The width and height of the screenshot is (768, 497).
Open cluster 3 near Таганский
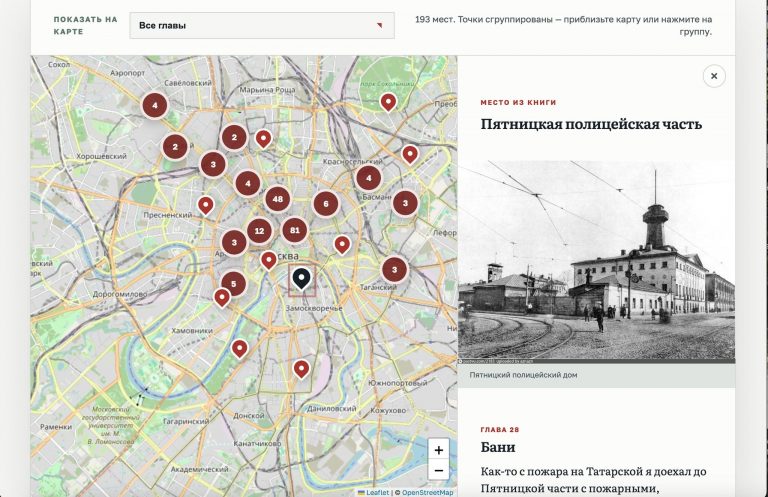point(394,269)
